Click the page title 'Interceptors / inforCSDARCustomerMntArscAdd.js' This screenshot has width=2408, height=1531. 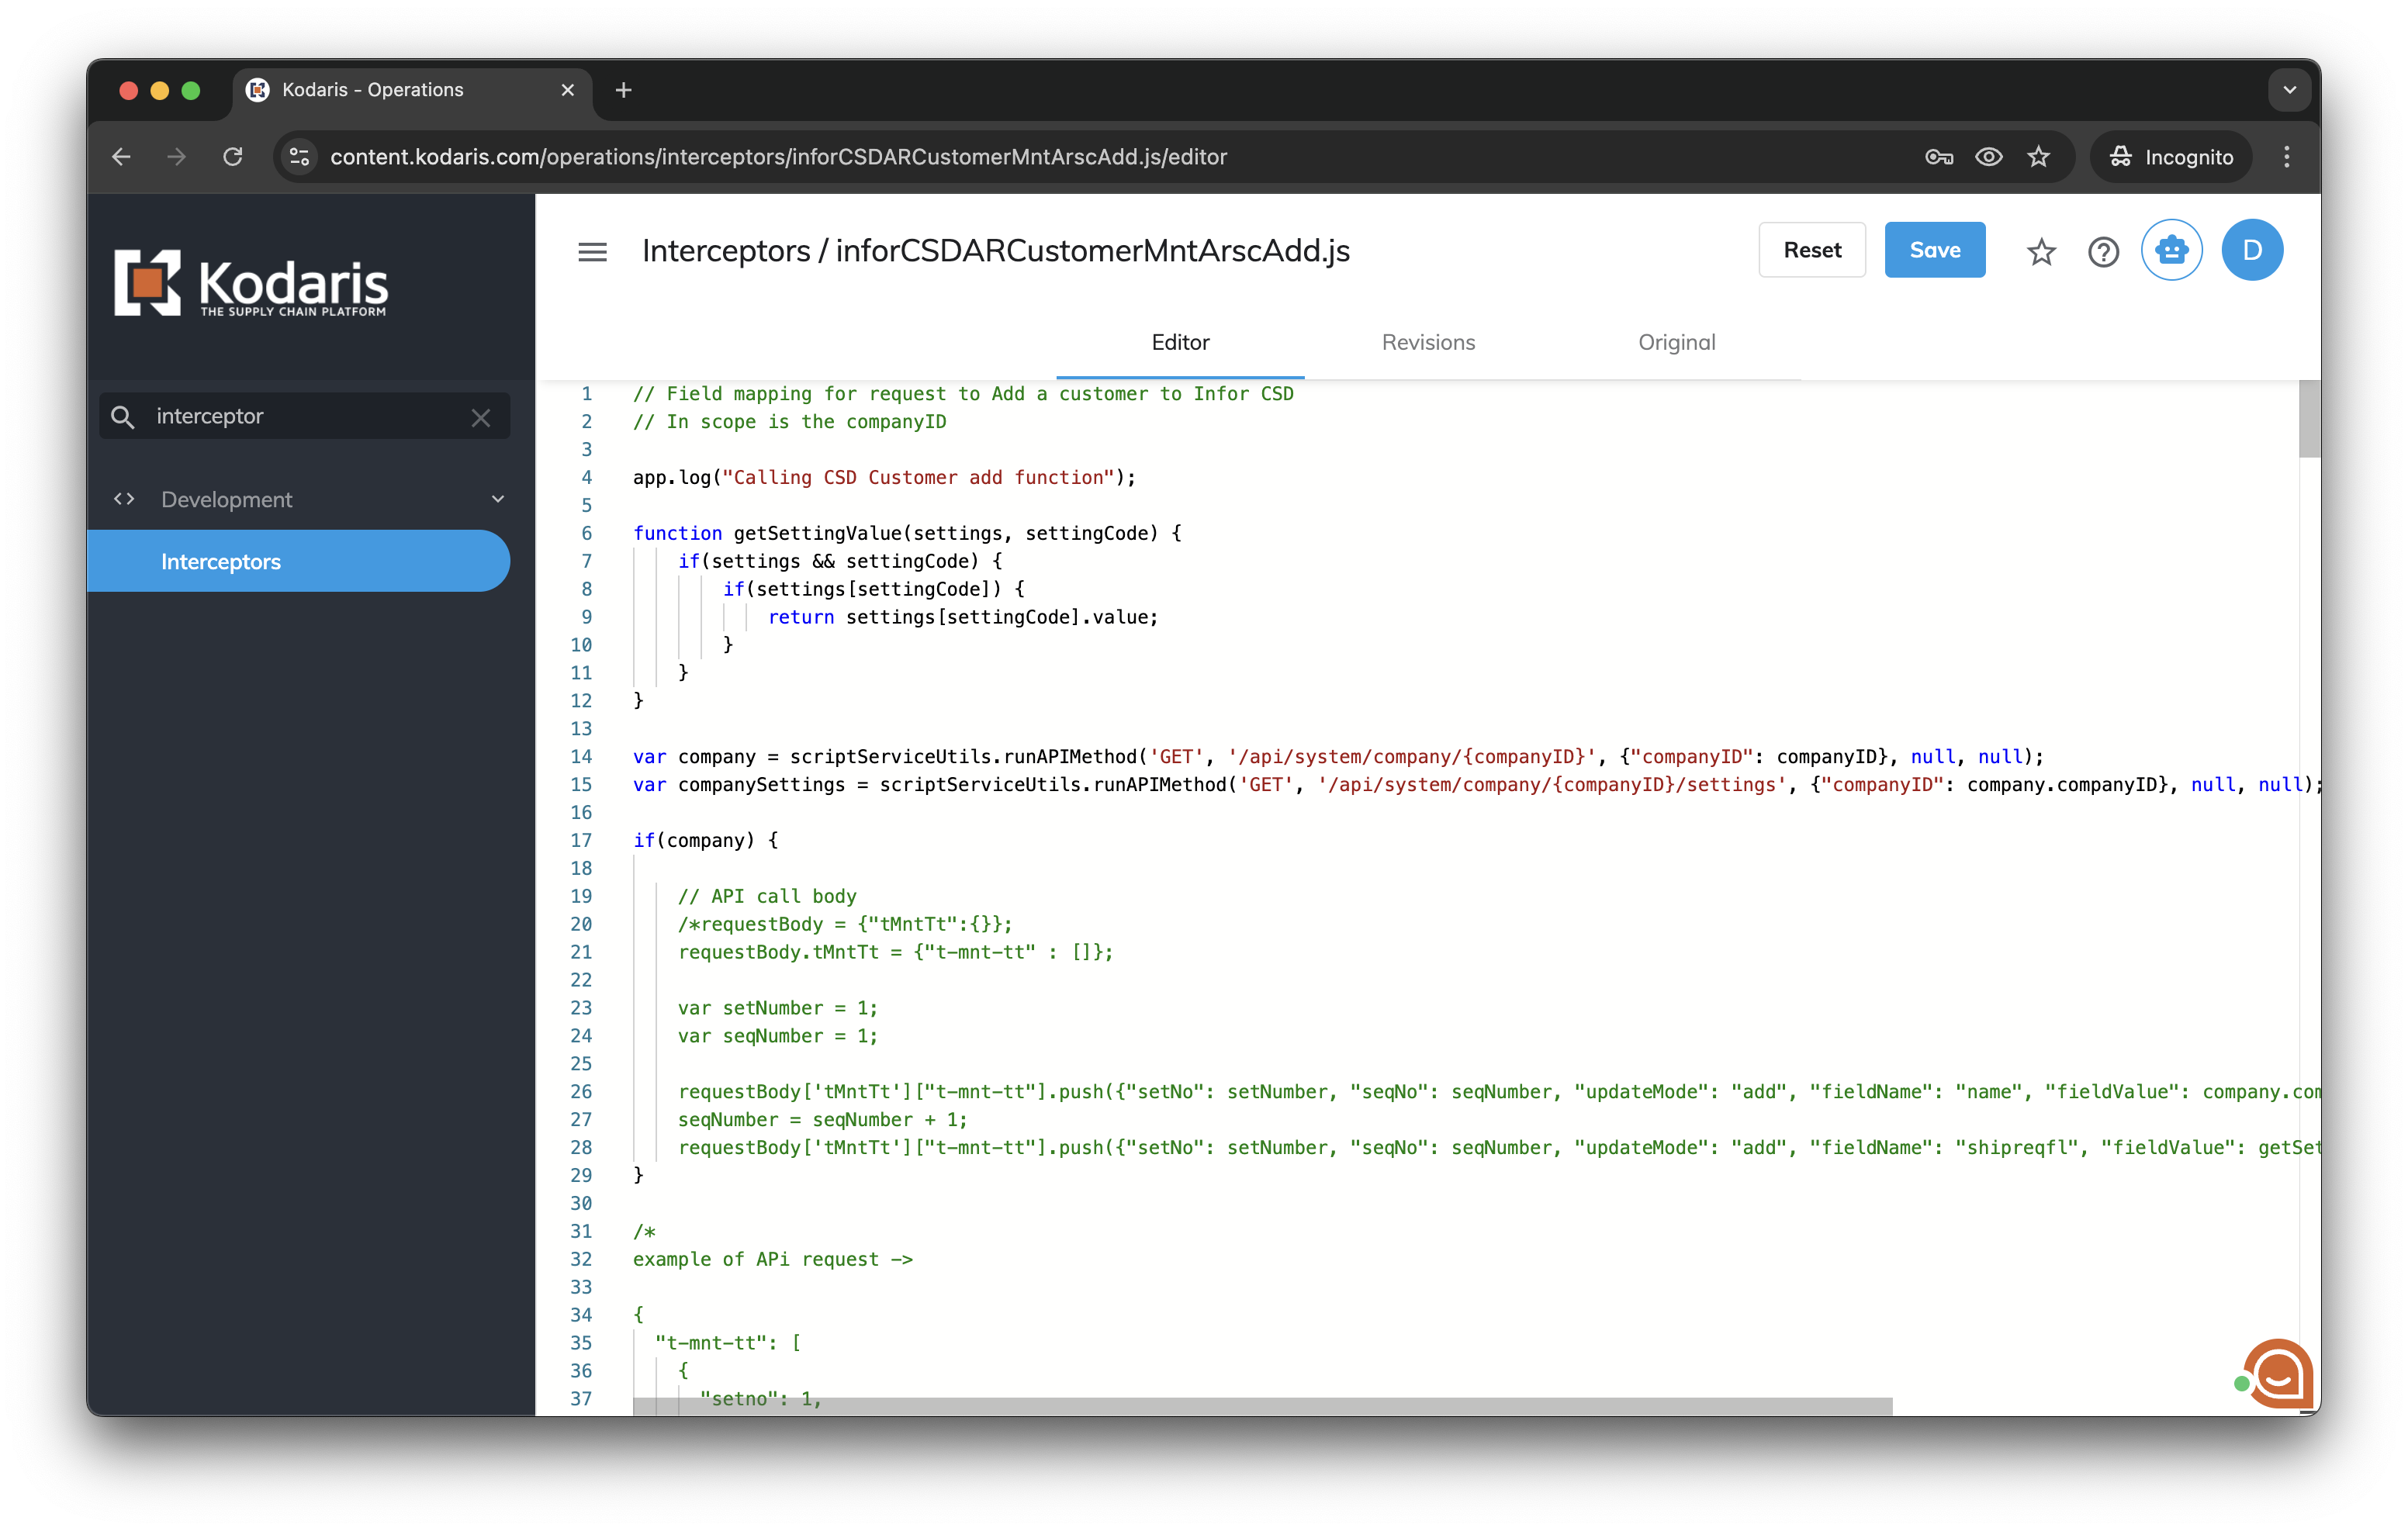click(x=995, y=251)
